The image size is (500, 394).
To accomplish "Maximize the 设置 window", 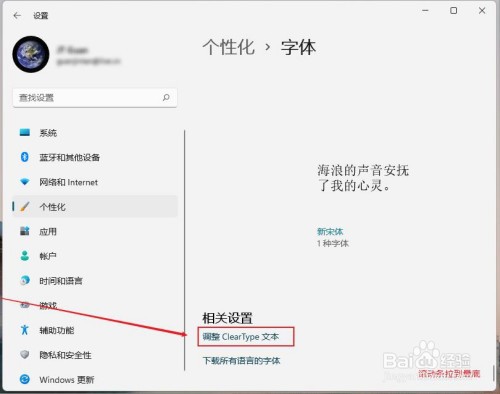I will (x=454, y=11).
